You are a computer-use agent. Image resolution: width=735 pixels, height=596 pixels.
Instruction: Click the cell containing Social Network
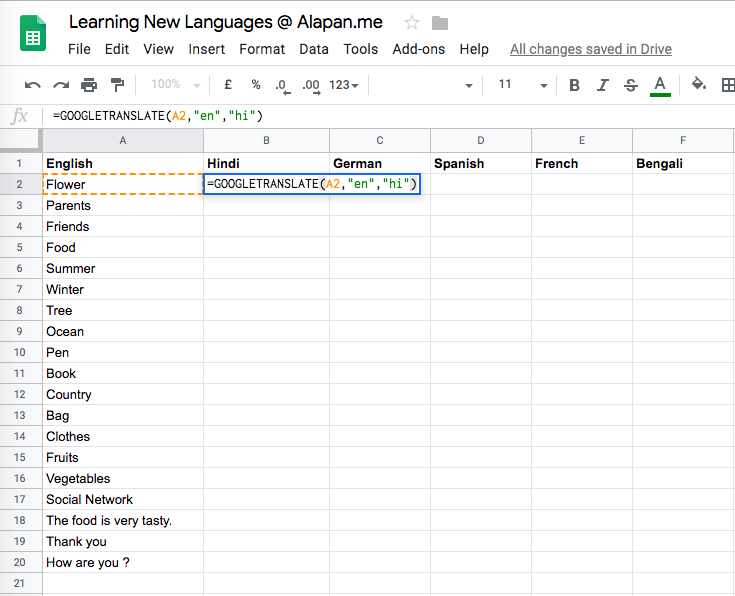tap(123, 499)
